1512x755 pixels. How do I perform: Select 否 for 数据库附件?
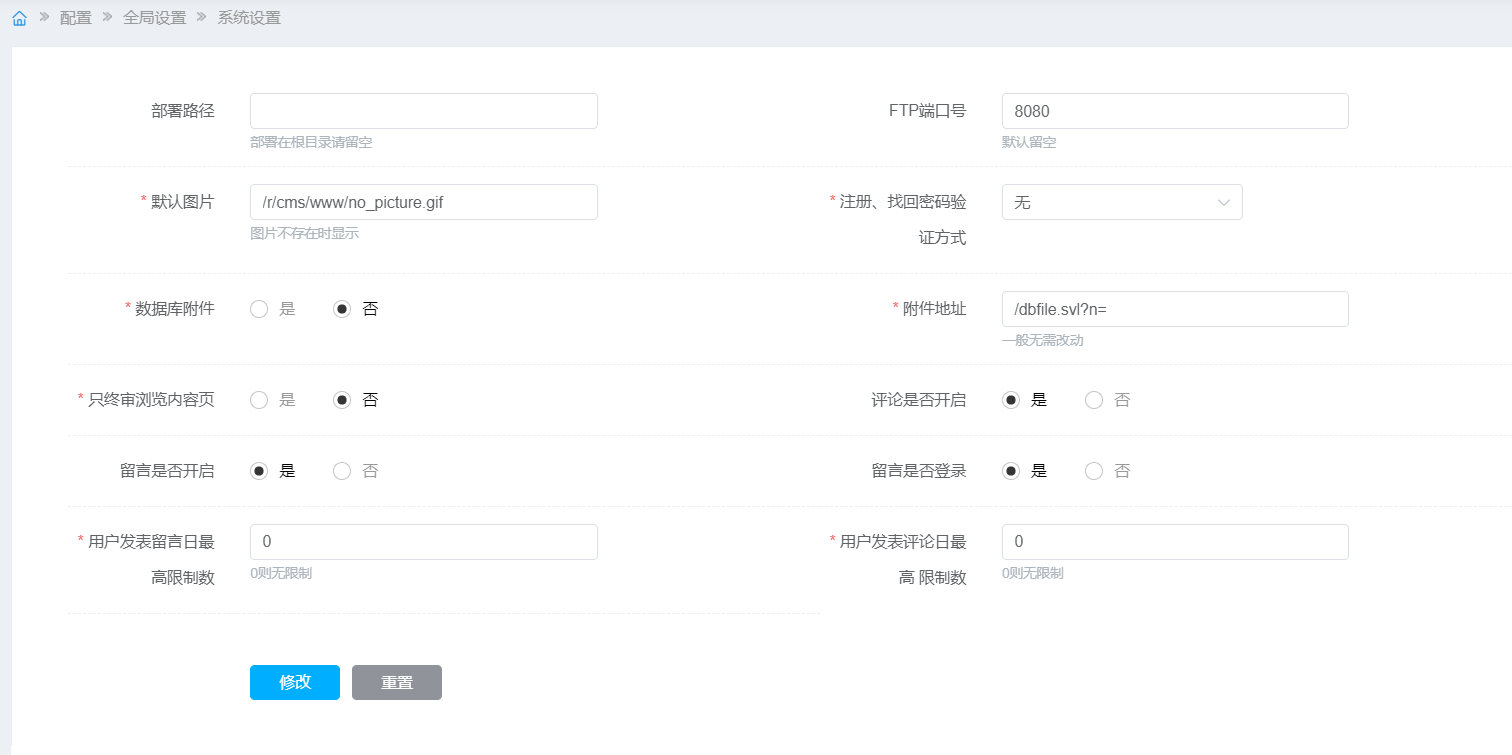pos(342,309)
